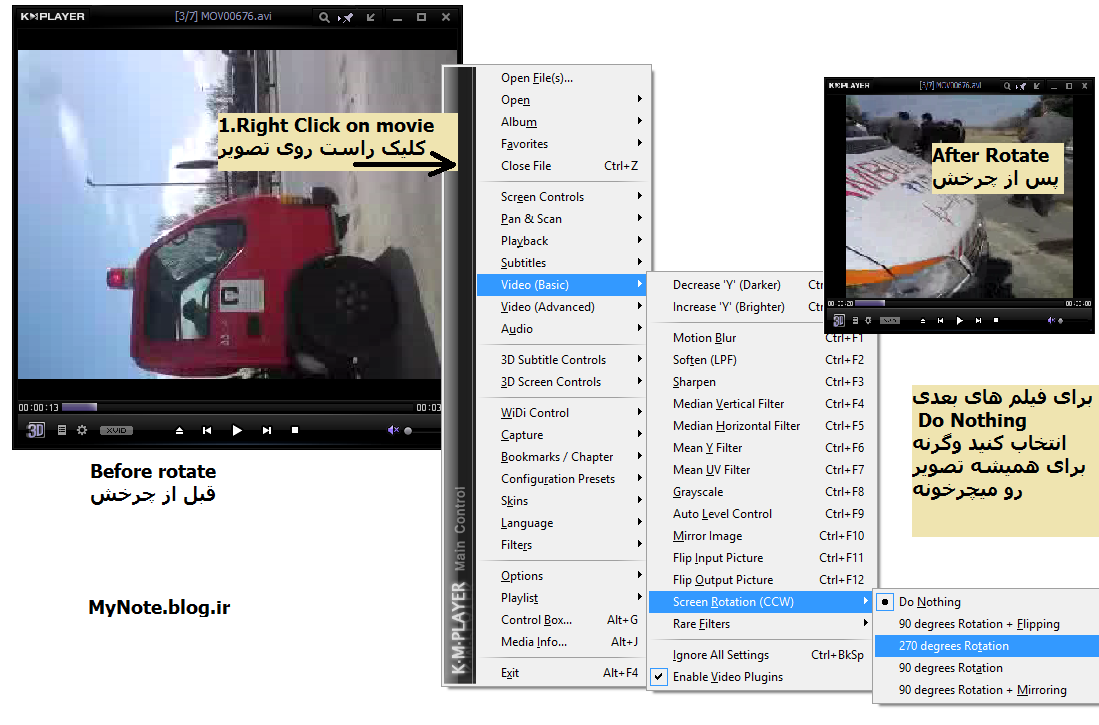Click the seek bar in main player
1099x725 pixels.
pyautogui.click(x=230, y=407)
